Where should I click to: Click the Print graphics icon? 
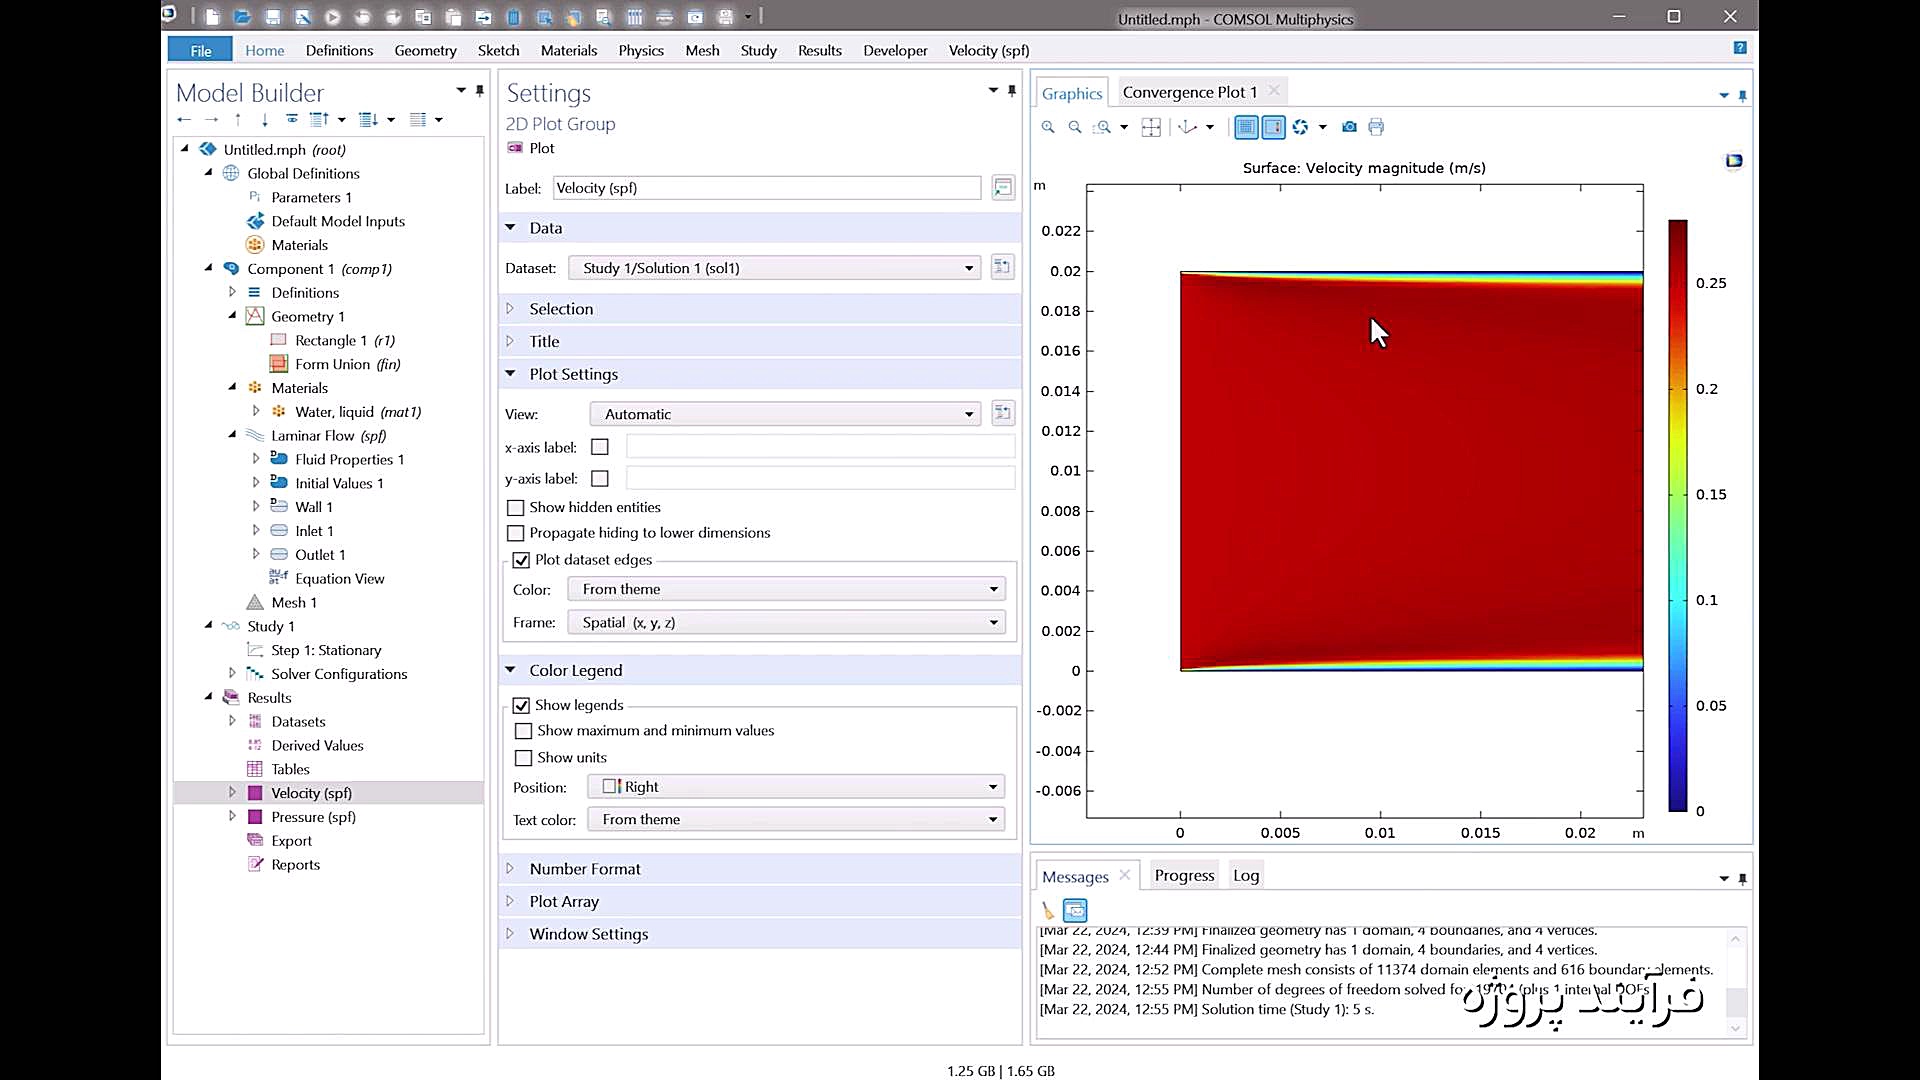(1376, 127)
